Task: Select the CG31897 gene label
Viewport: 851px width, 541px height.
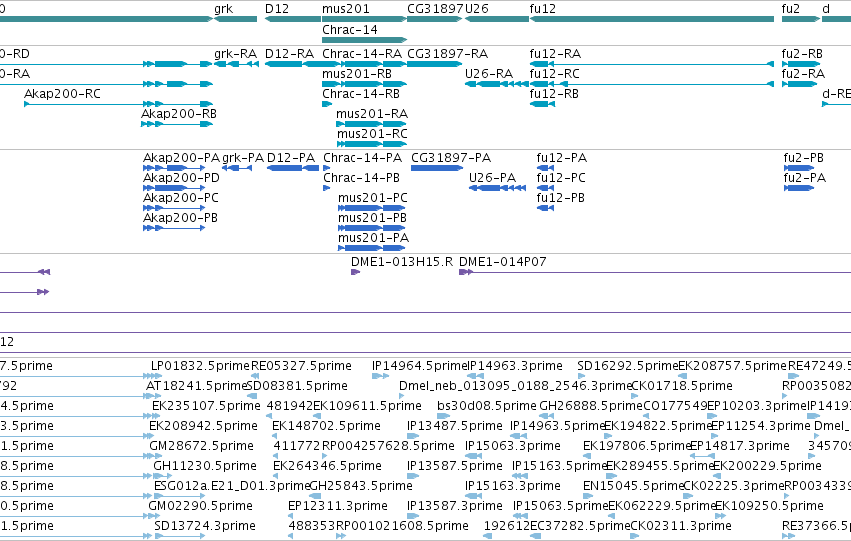Action: [435, 9]
